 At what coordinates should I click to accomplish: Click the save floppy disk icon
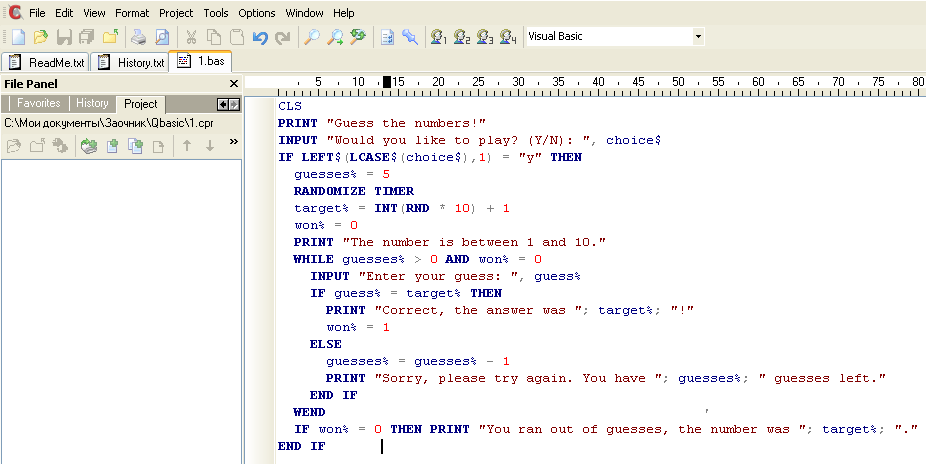(64, 37)
